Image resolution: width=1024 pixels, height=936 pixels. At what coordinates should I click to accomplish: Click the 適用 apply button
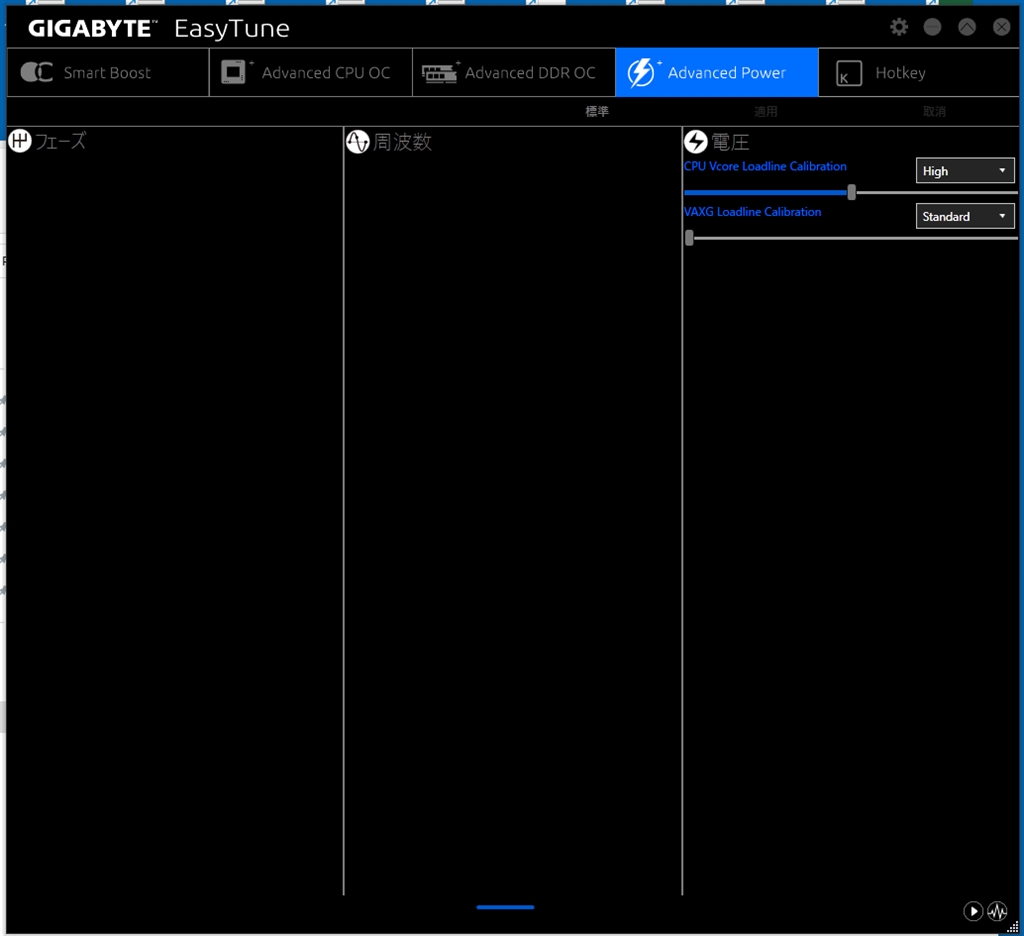[x=765, y=112]
